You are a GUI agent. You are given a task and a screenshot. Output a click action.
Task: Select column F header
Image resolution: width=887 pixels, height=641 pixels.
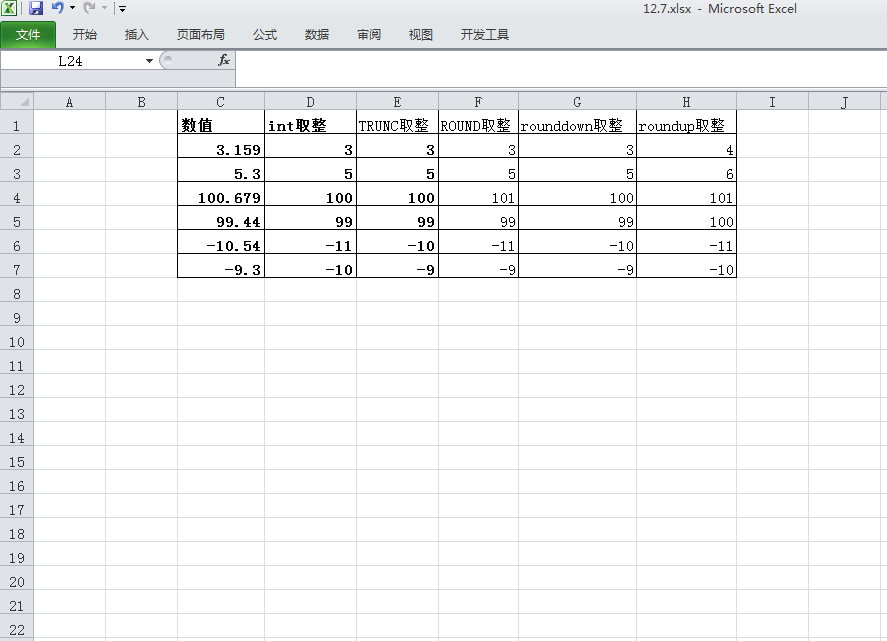tap(479, 102)
